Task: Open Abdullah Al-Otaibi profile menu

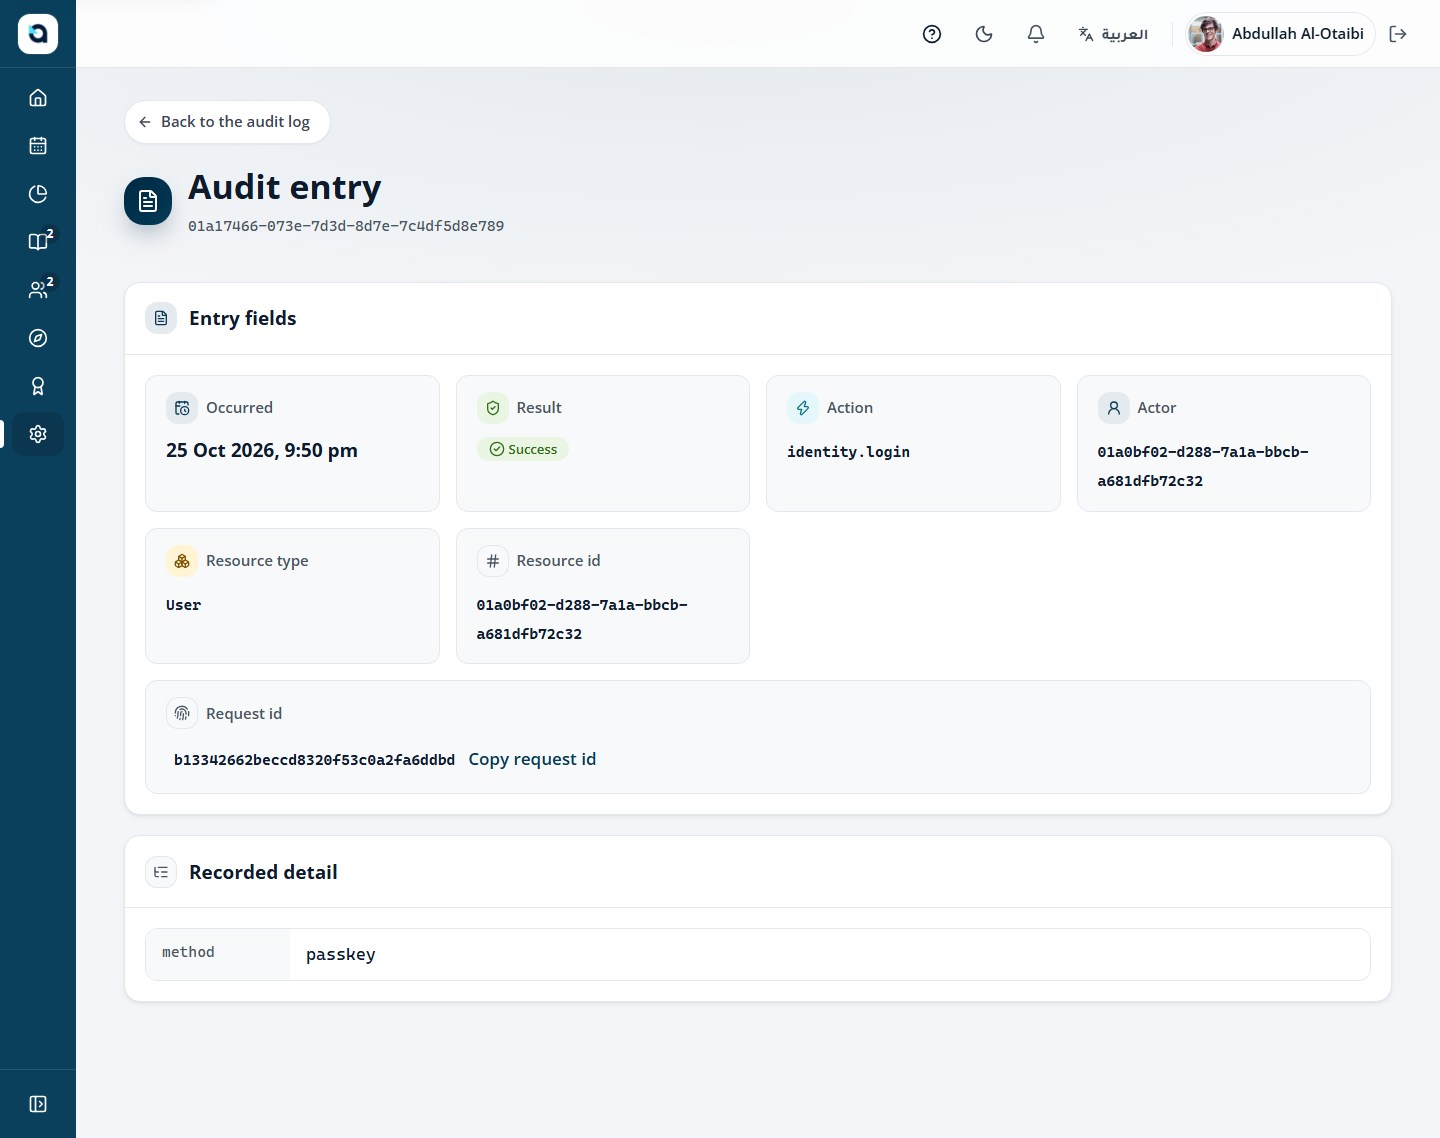Action: tap(1280, 34)
